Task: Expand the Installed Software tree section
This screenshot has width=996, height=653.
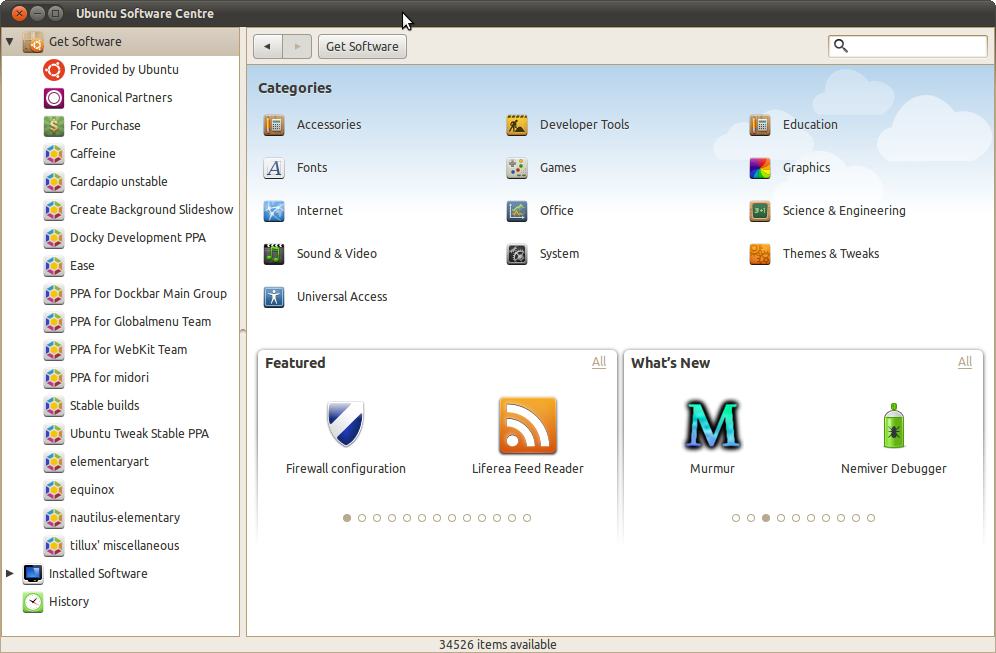Action: click(10, 573)
